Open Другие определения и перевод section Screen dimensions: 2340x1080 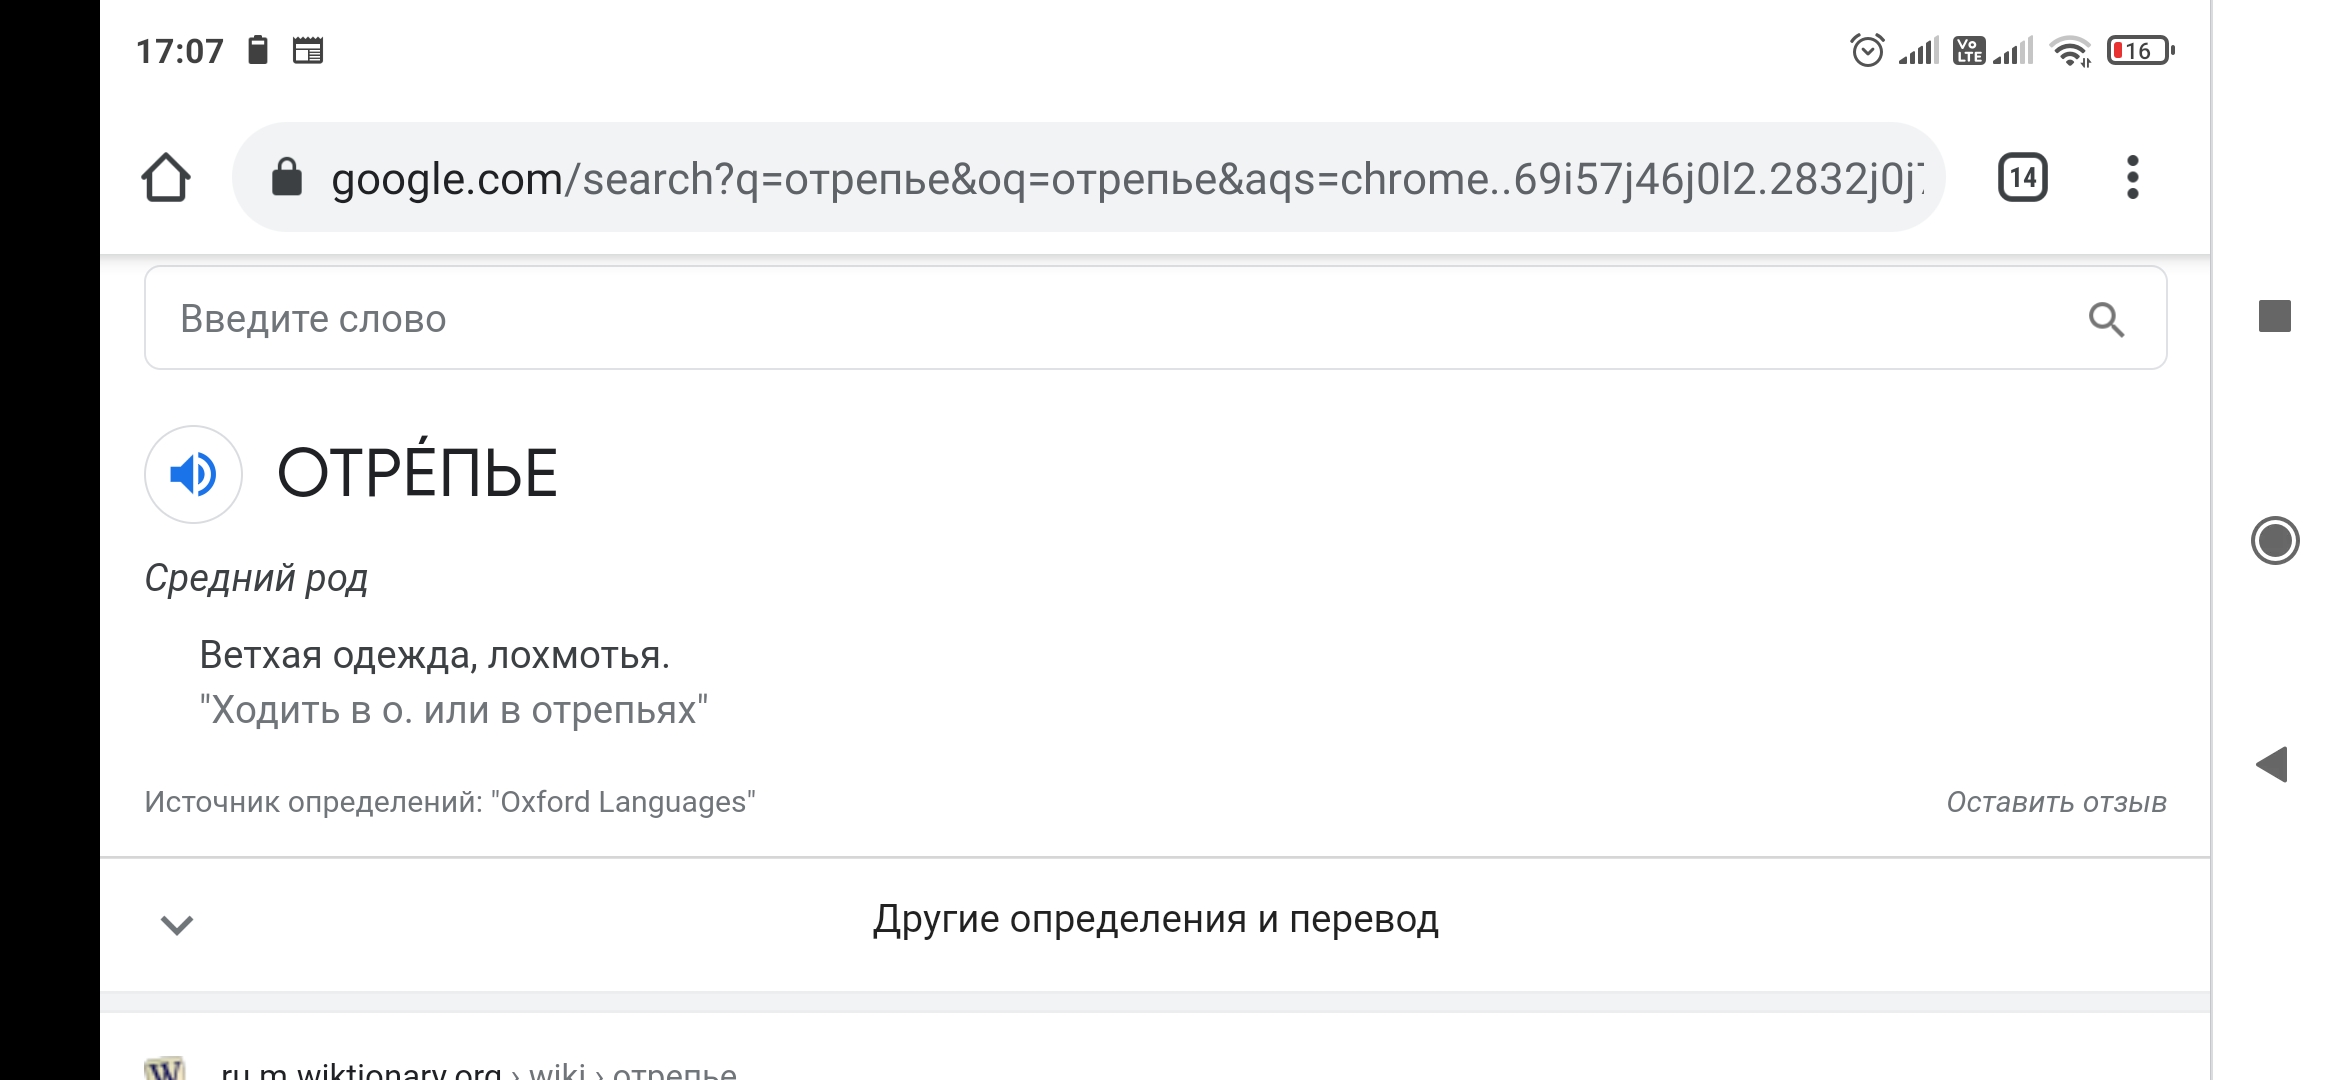pyautogui.click(x=1155, y=919)
